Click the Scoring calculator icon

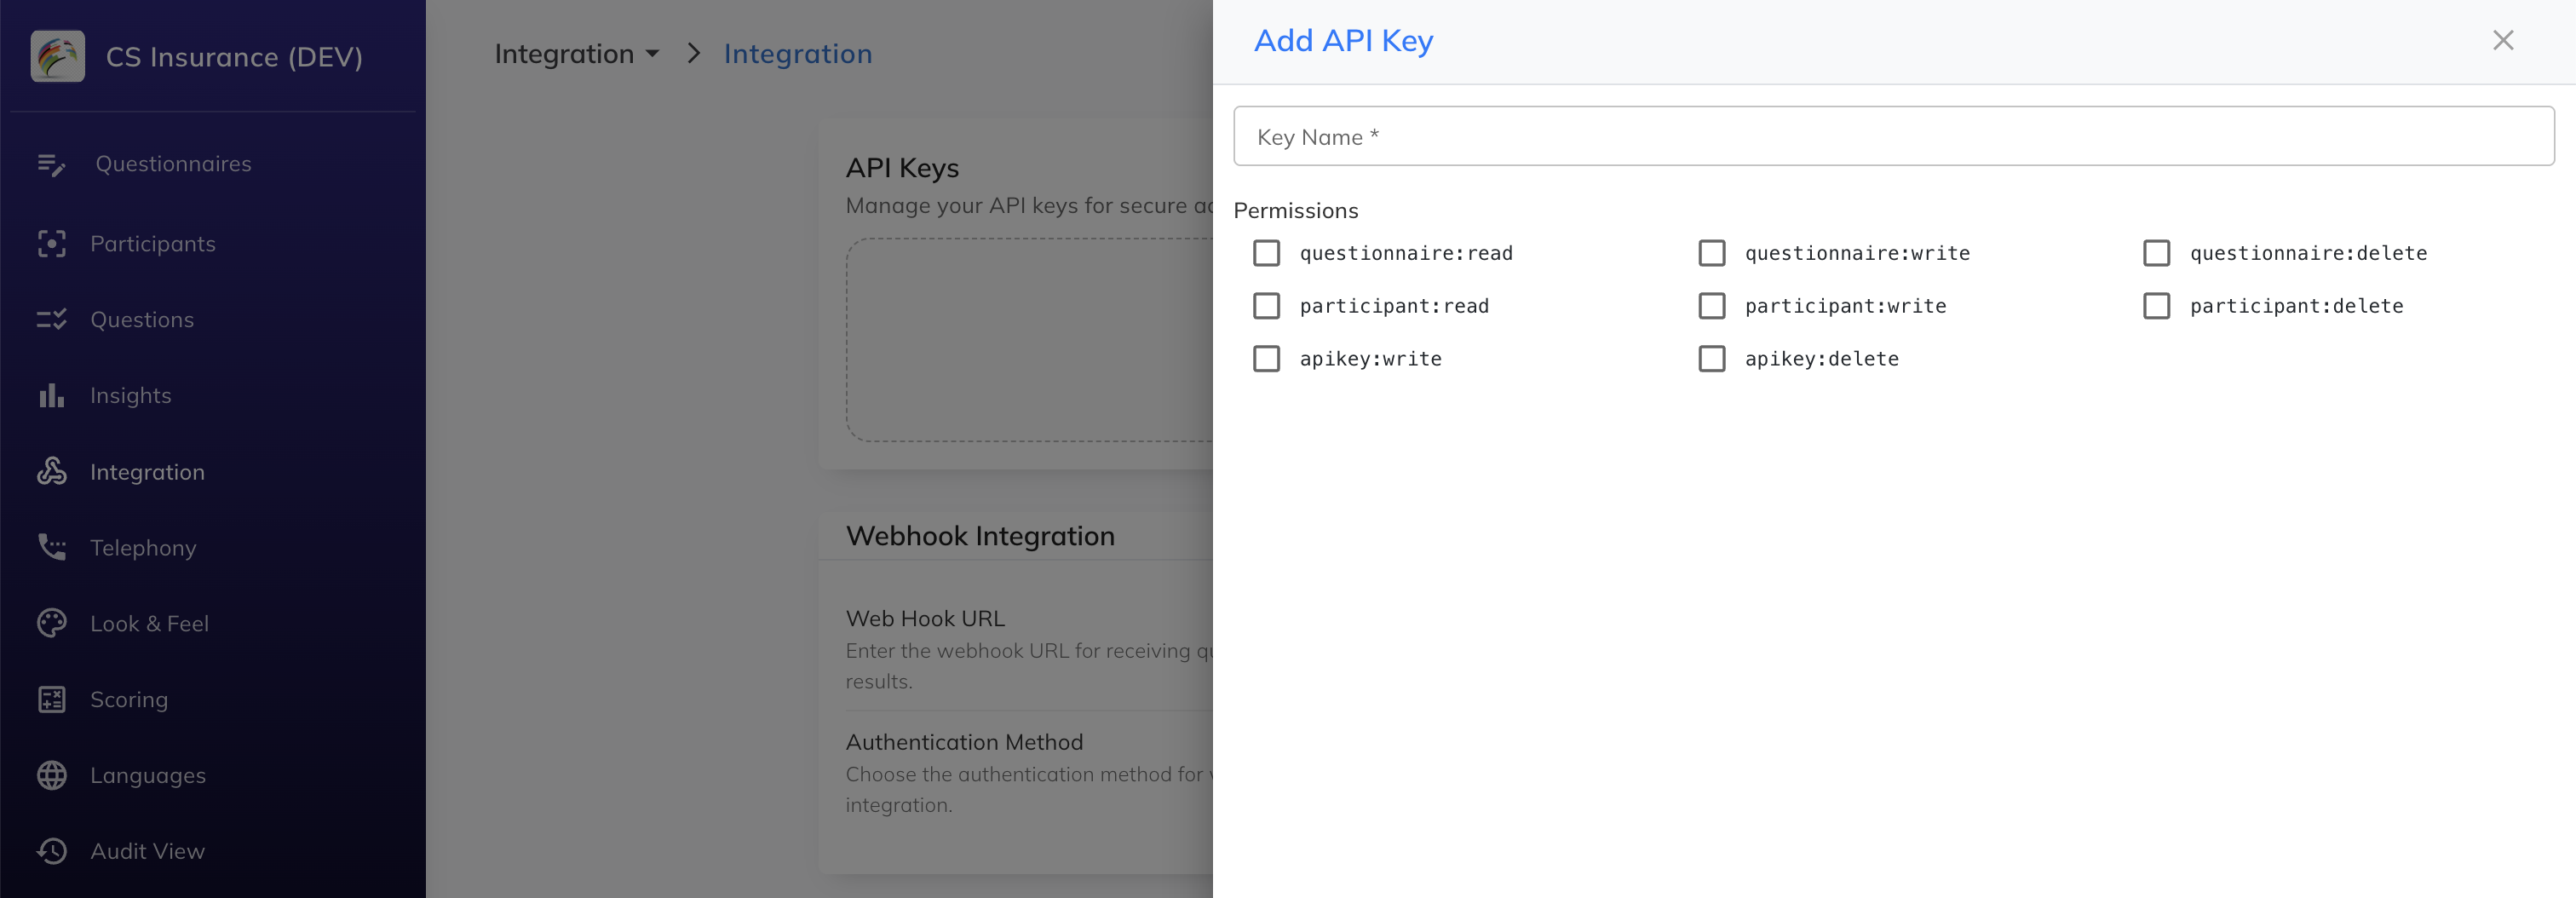51,699
